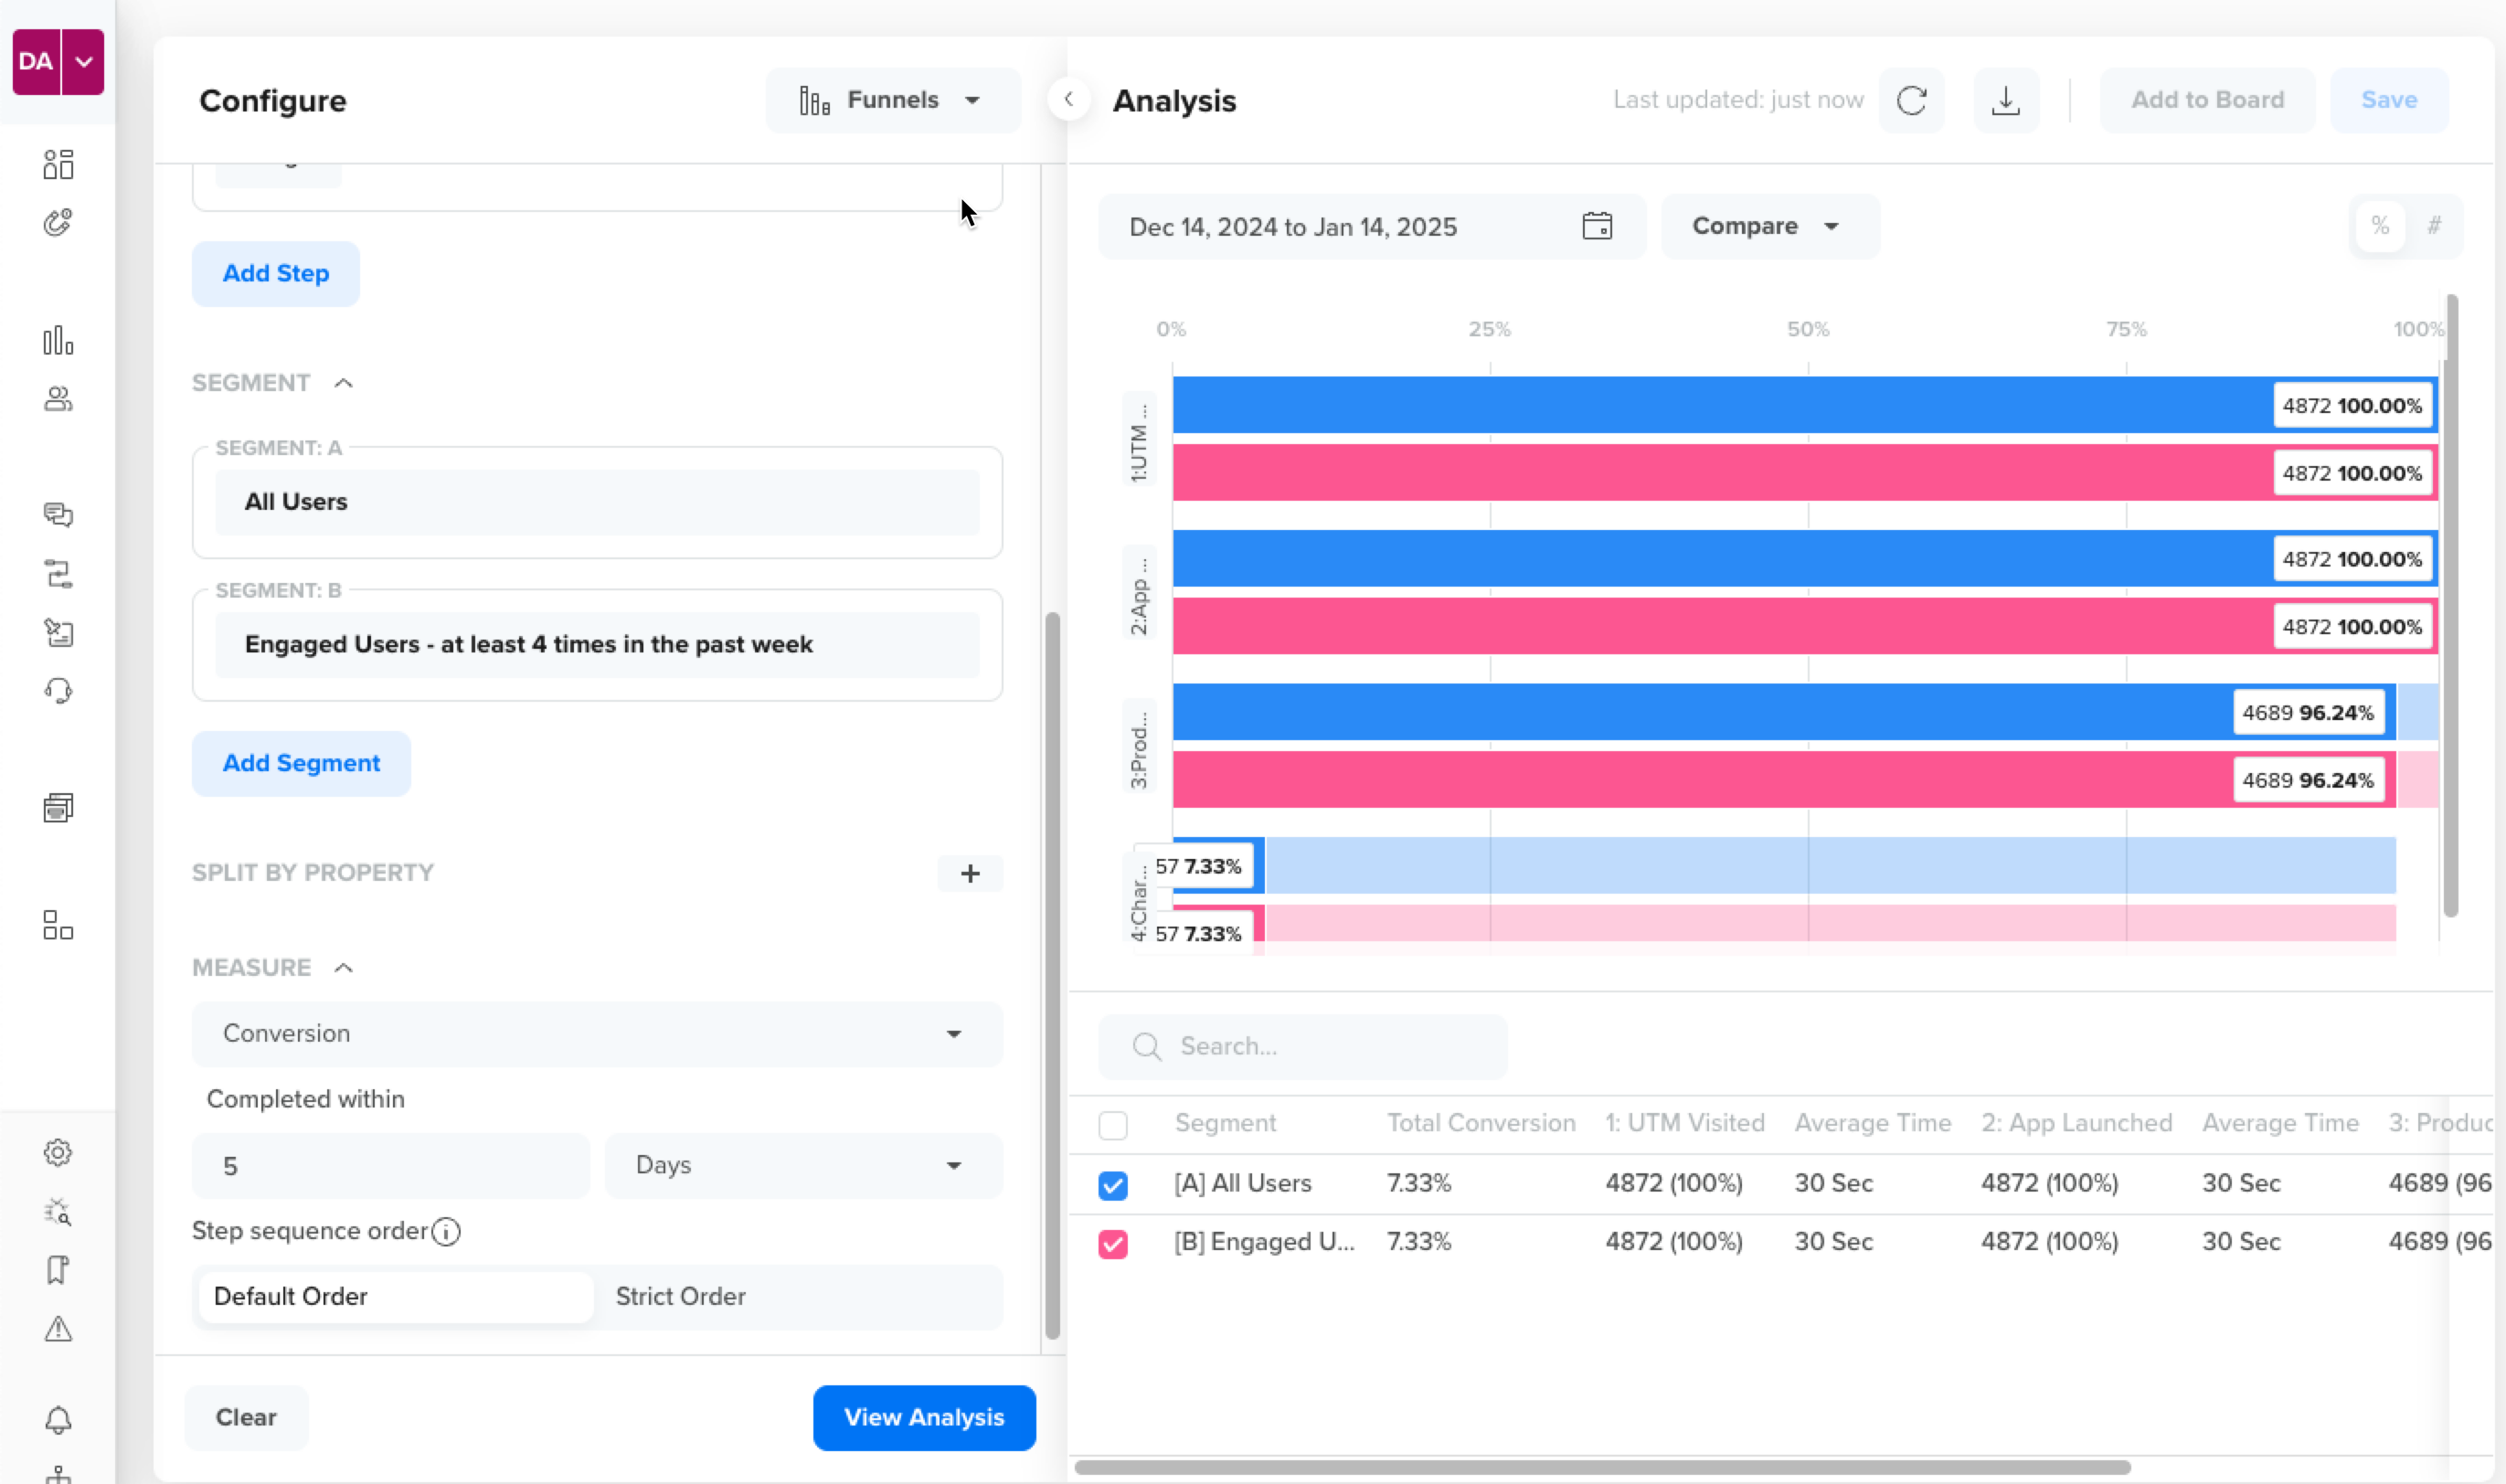
Task: Show step sequence order info tooltip
Action: tap(446, 1231)
